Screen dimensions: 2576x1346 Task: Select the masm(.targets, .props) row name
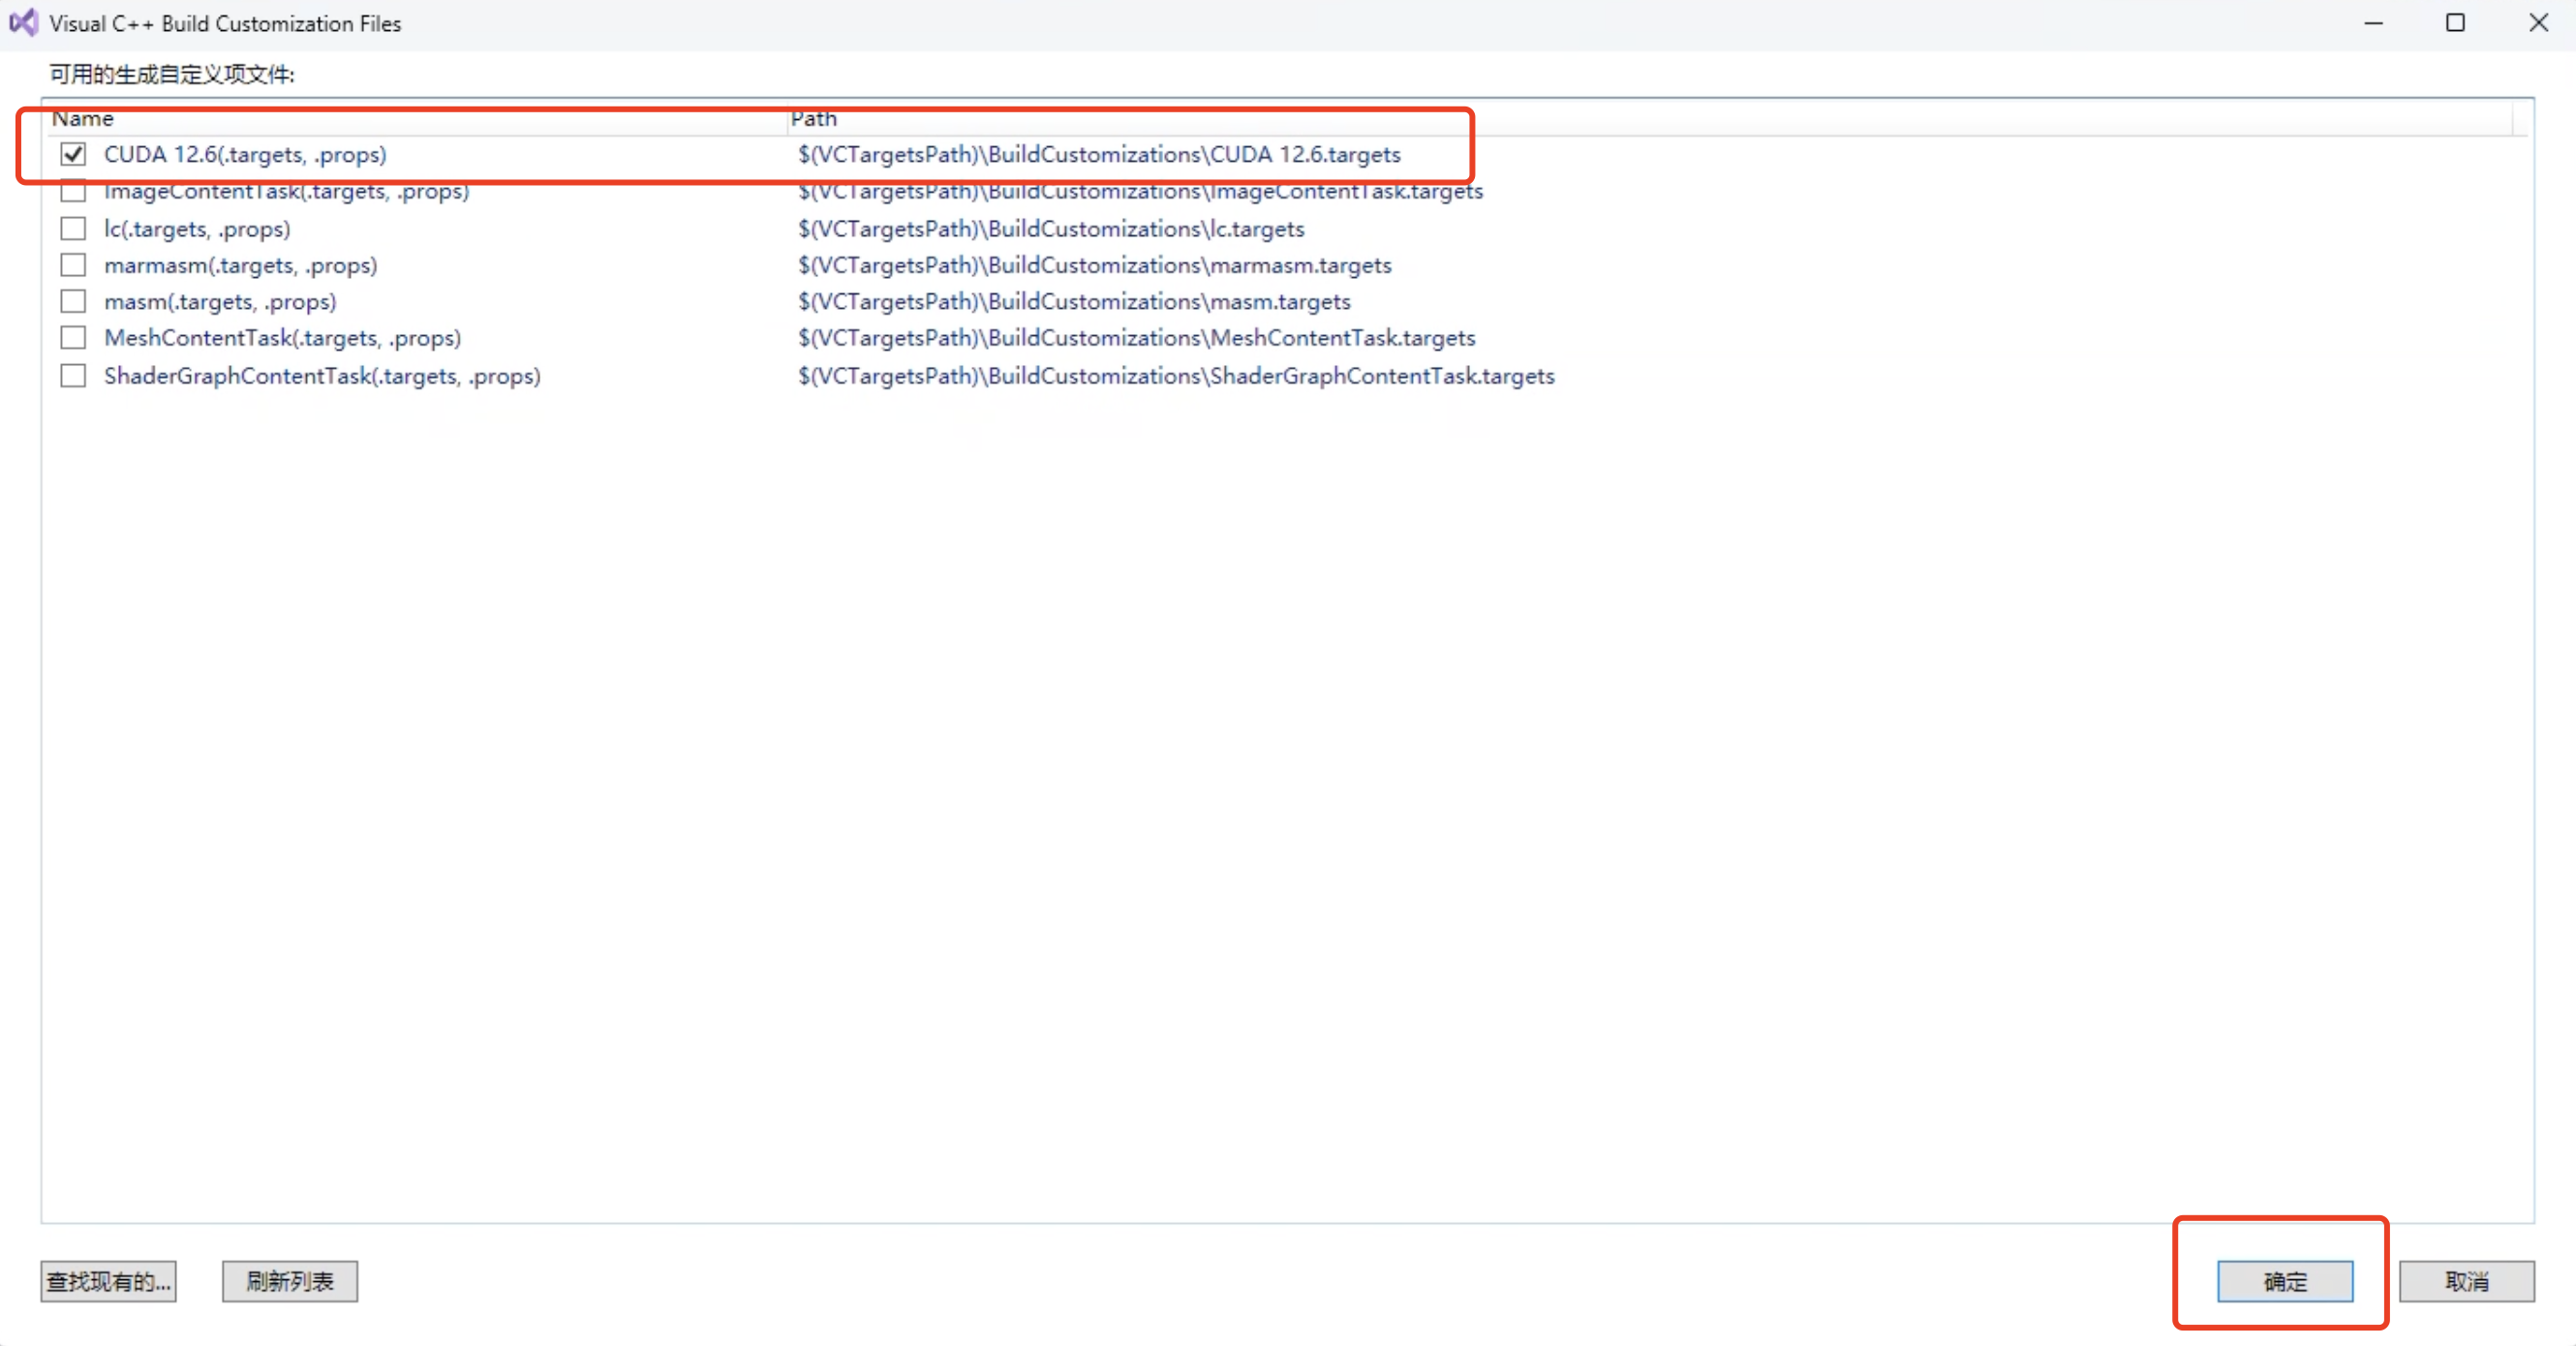pos(220,302)
